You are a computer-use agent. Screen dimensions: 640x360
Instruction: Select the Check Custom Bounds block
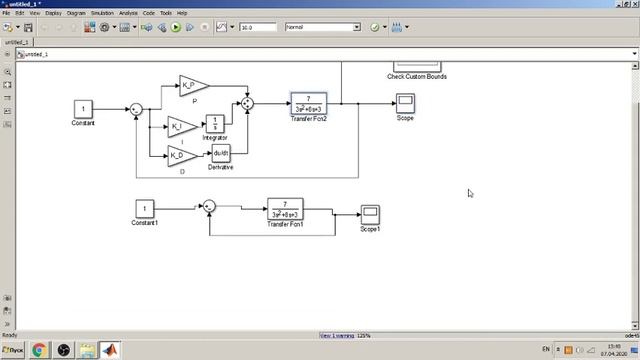[x=417, y=67]
